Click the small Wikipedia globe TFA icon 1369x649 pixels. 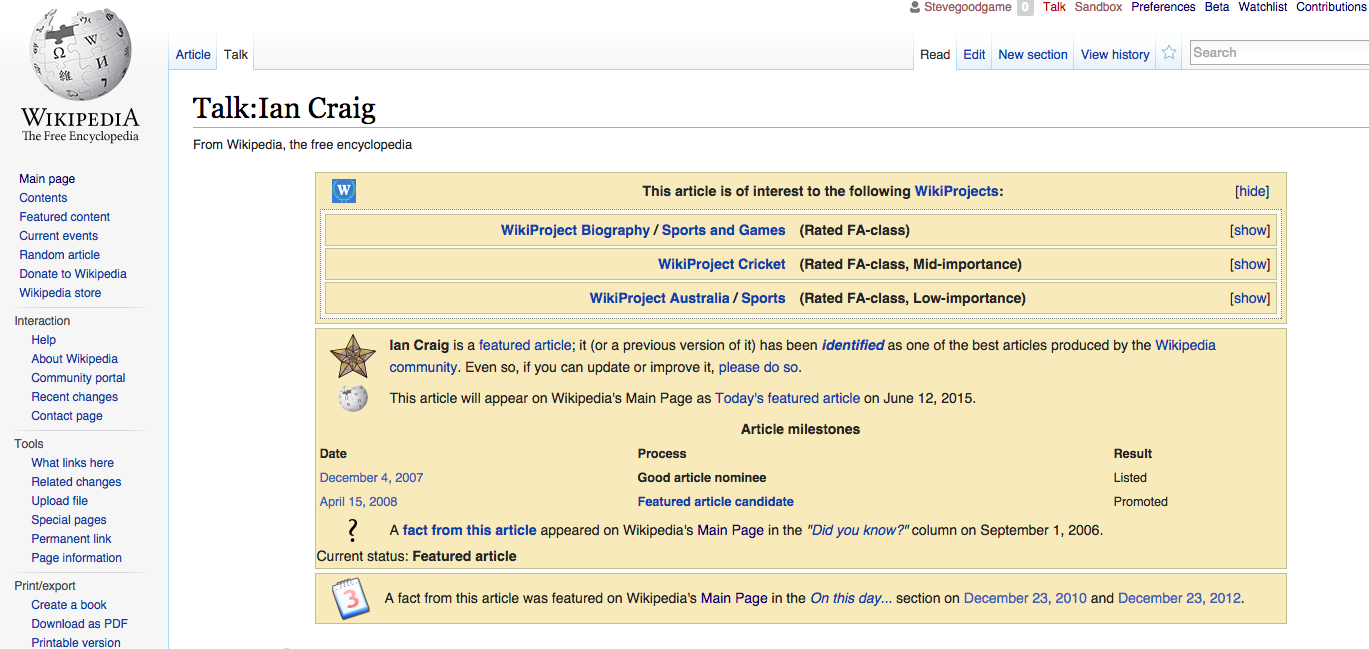pos(353,398)
